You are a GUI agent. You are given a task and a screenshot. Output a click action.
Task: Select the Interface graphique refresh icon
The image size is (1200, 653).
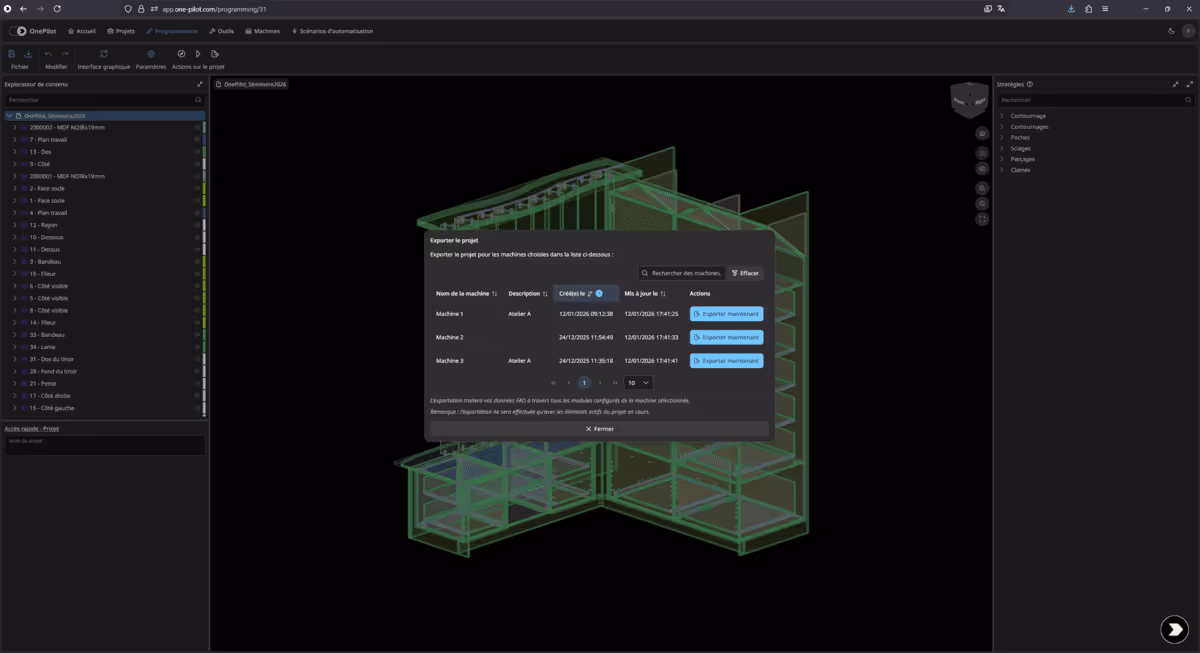tap(104, 53)
